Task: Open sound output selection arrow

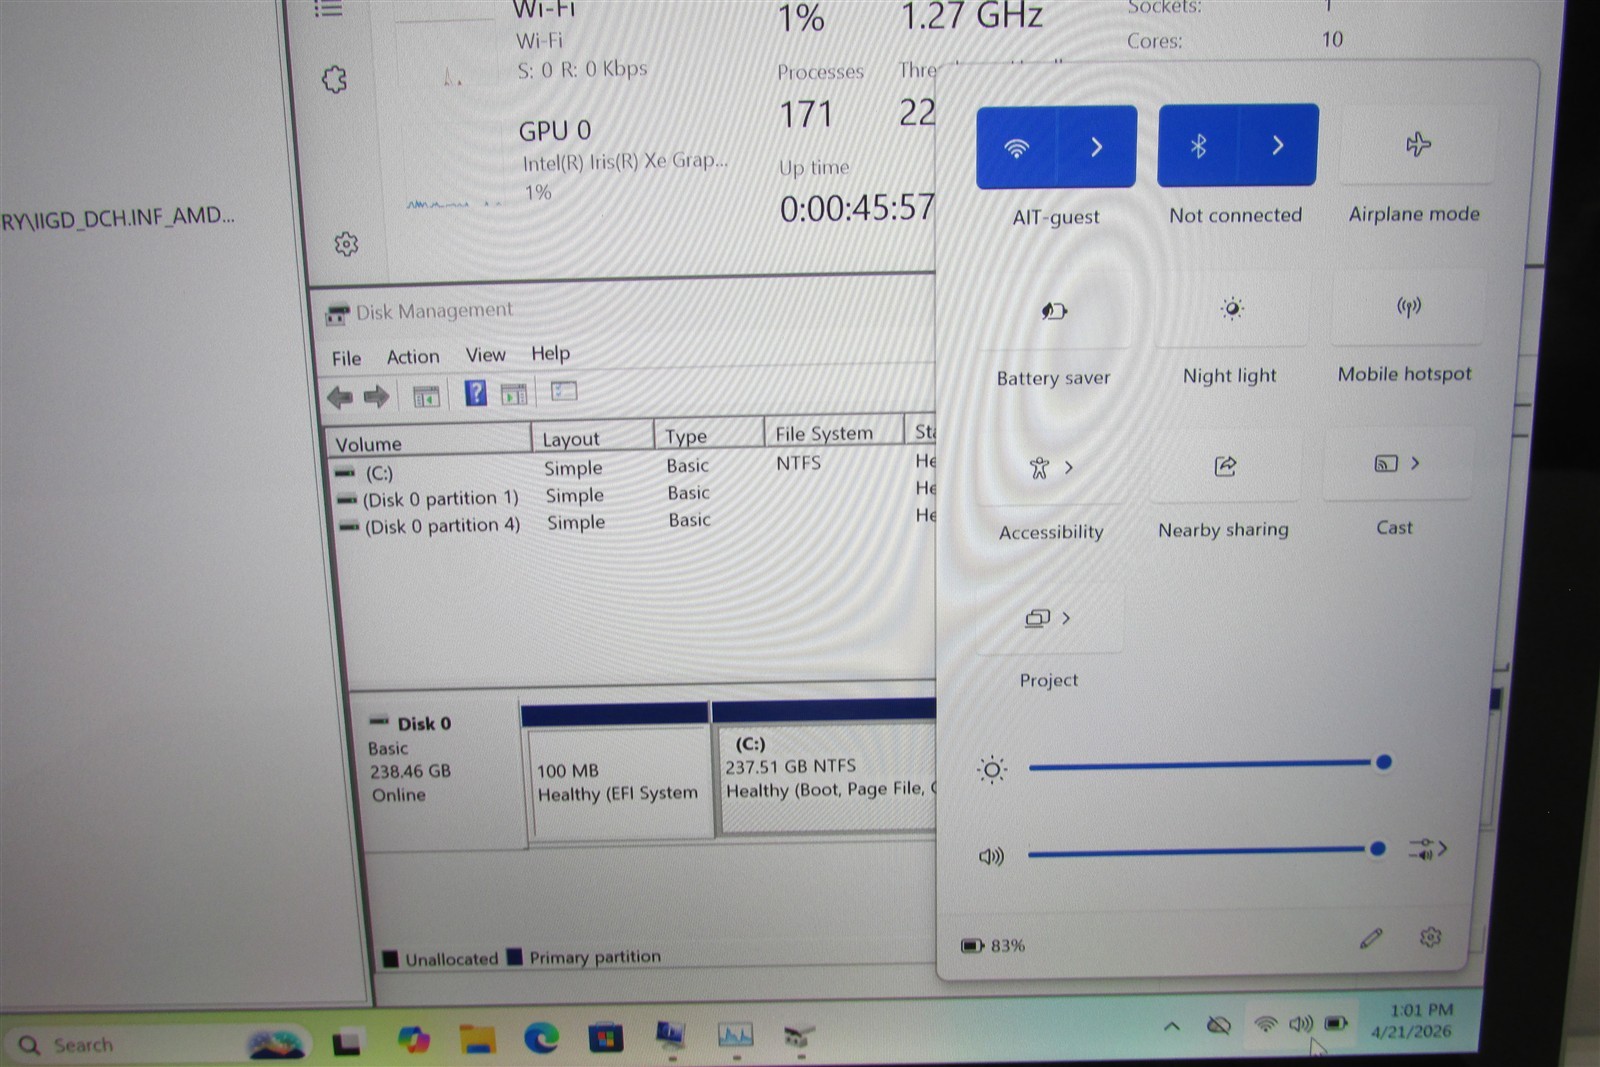Action: pos(1427,849)
